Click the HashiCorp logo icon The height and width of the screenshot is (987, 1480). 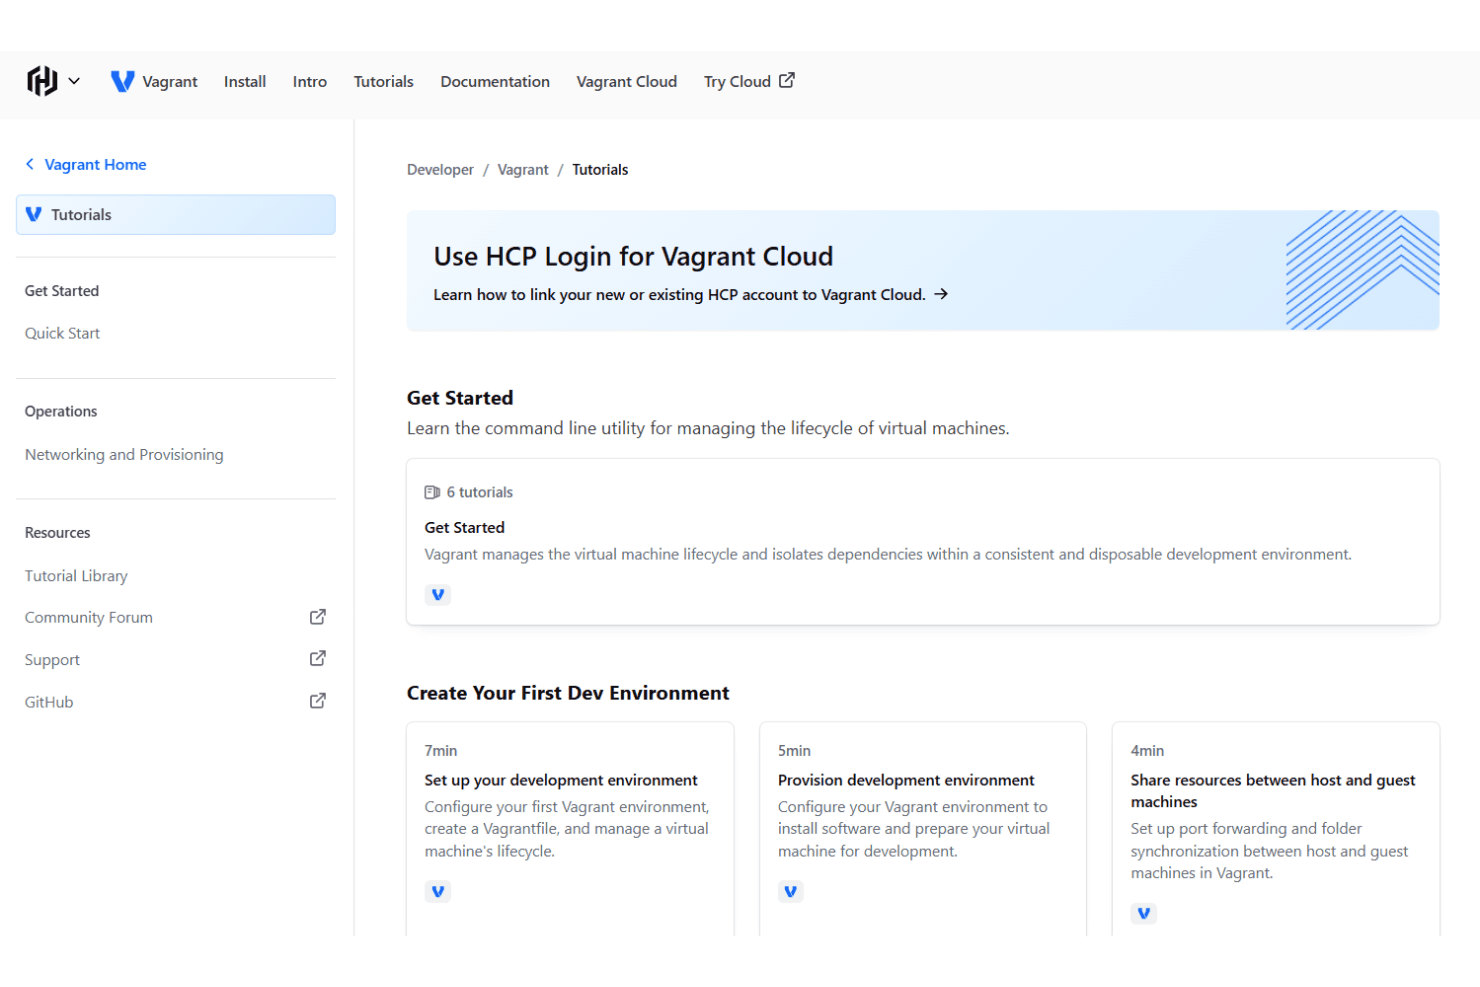tap(42, 81)
